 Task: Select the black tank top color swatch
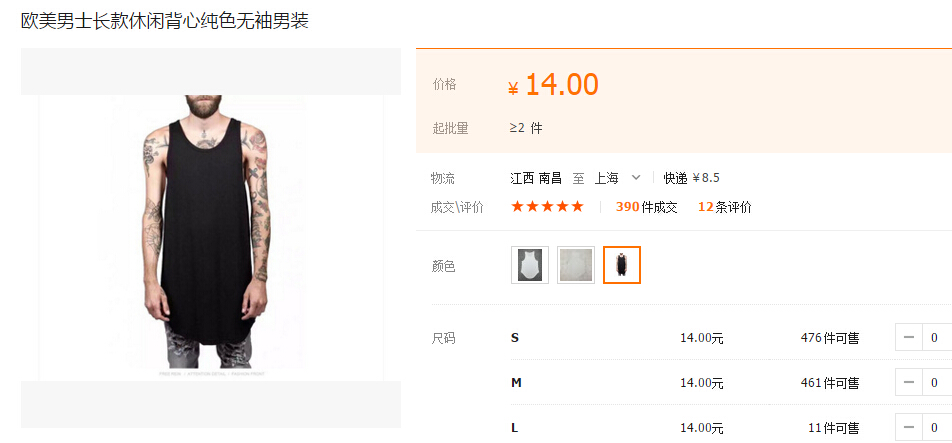pyautogui.click(x=622, y=265)
